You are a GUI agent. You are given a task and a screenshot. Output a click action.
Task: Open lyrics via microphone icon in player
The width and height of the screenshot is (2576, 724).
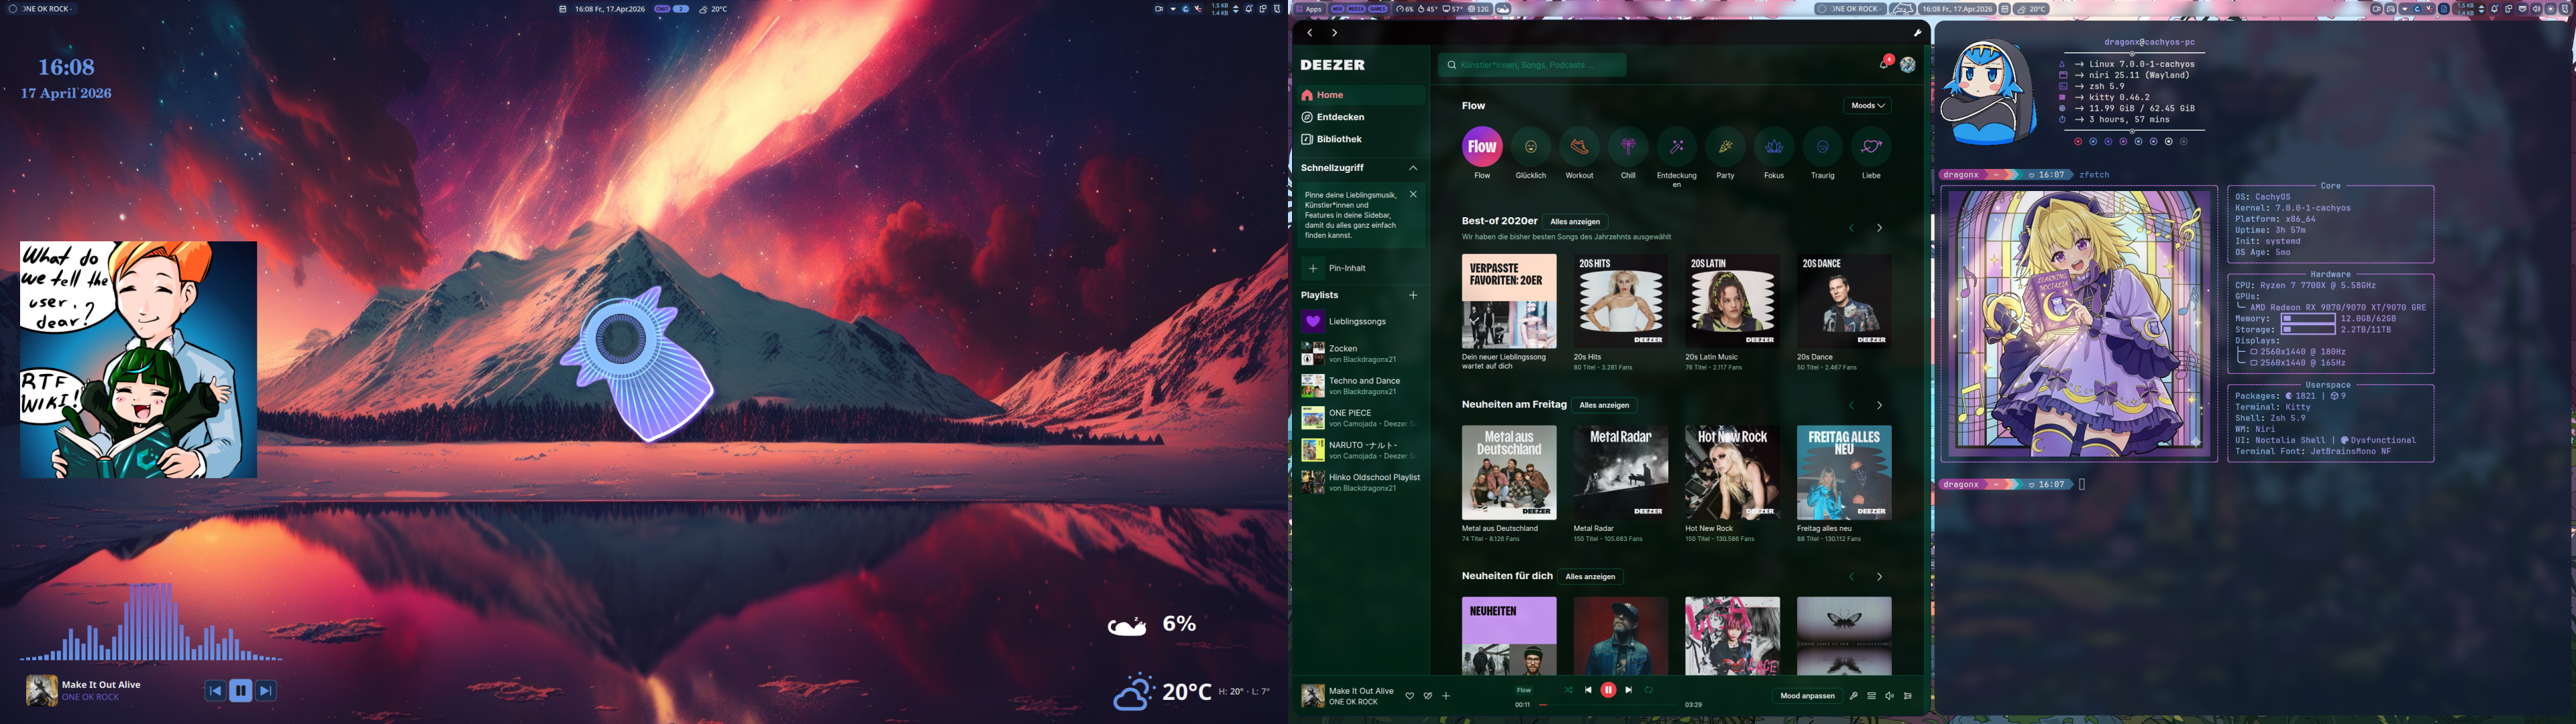click(x=1853, y=696)
